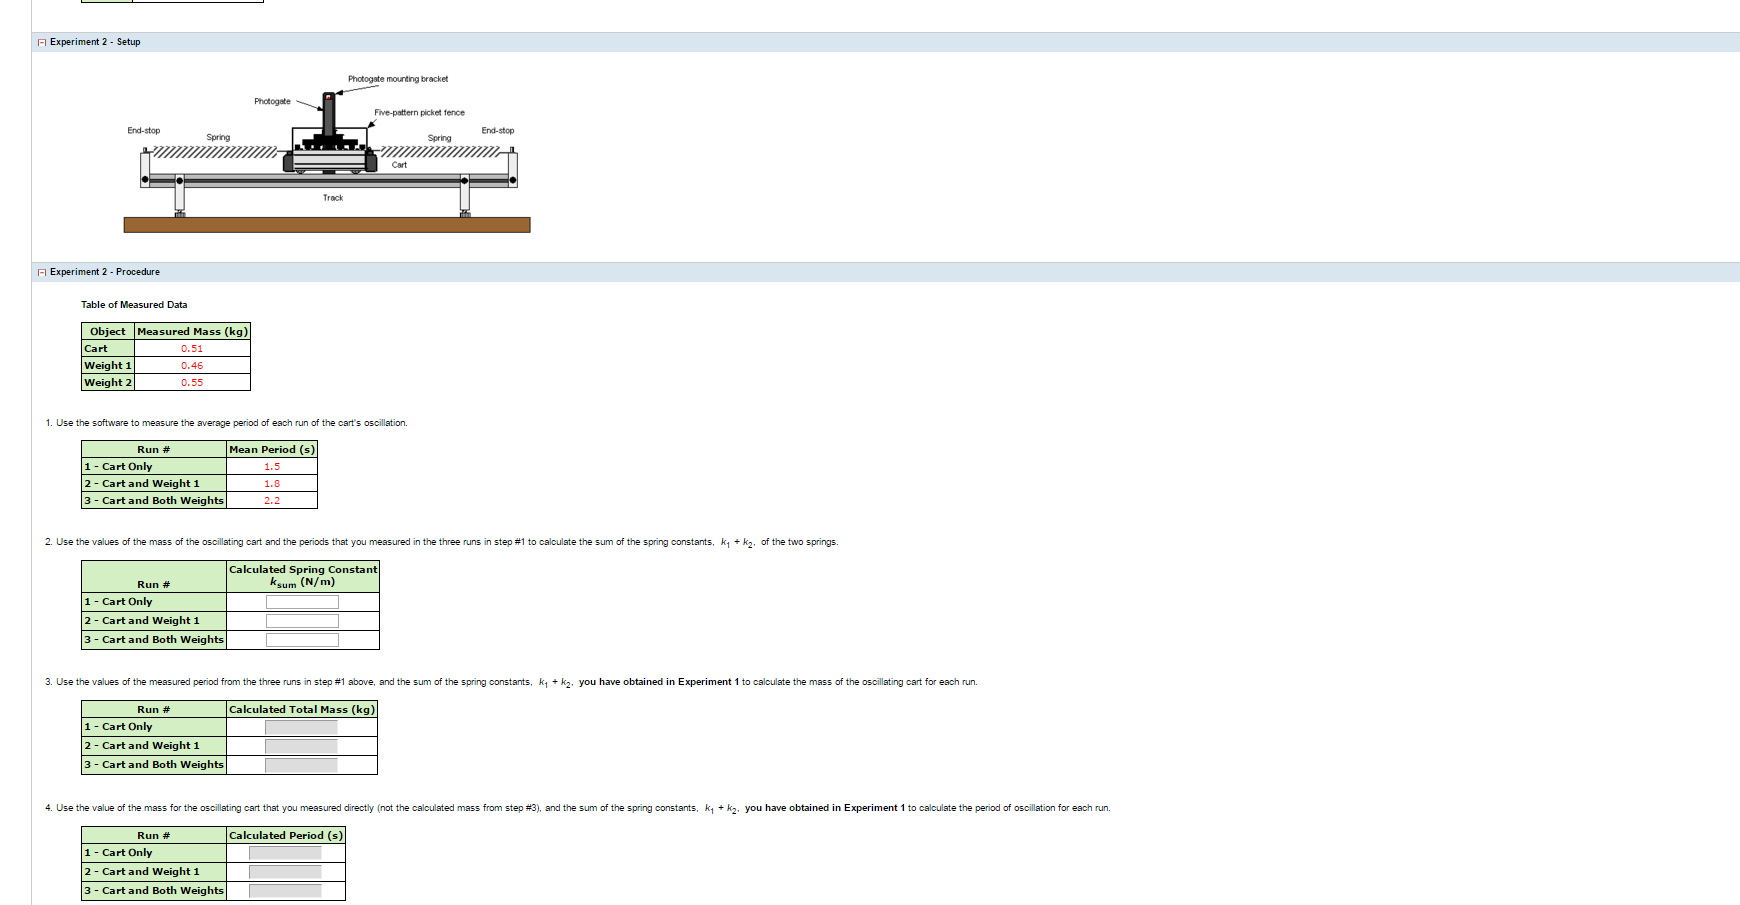The image size is (1740, 905).
Task: Click the "Weight 1" row label in measured data
Action: [108, 366]
